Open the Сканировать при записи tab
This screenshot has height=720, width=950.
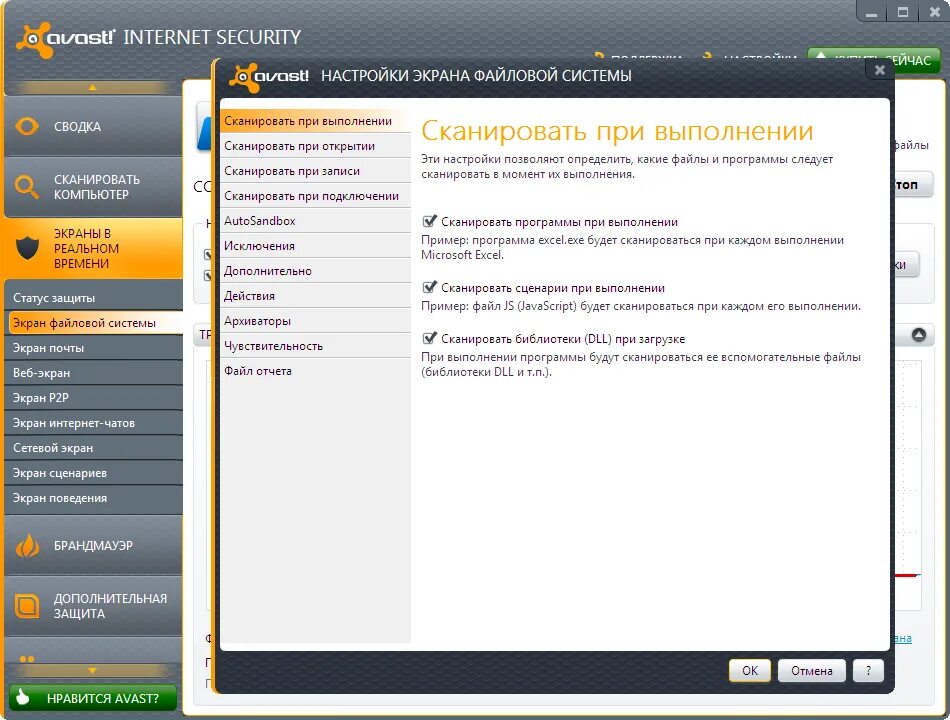click(x=315, y=171)
